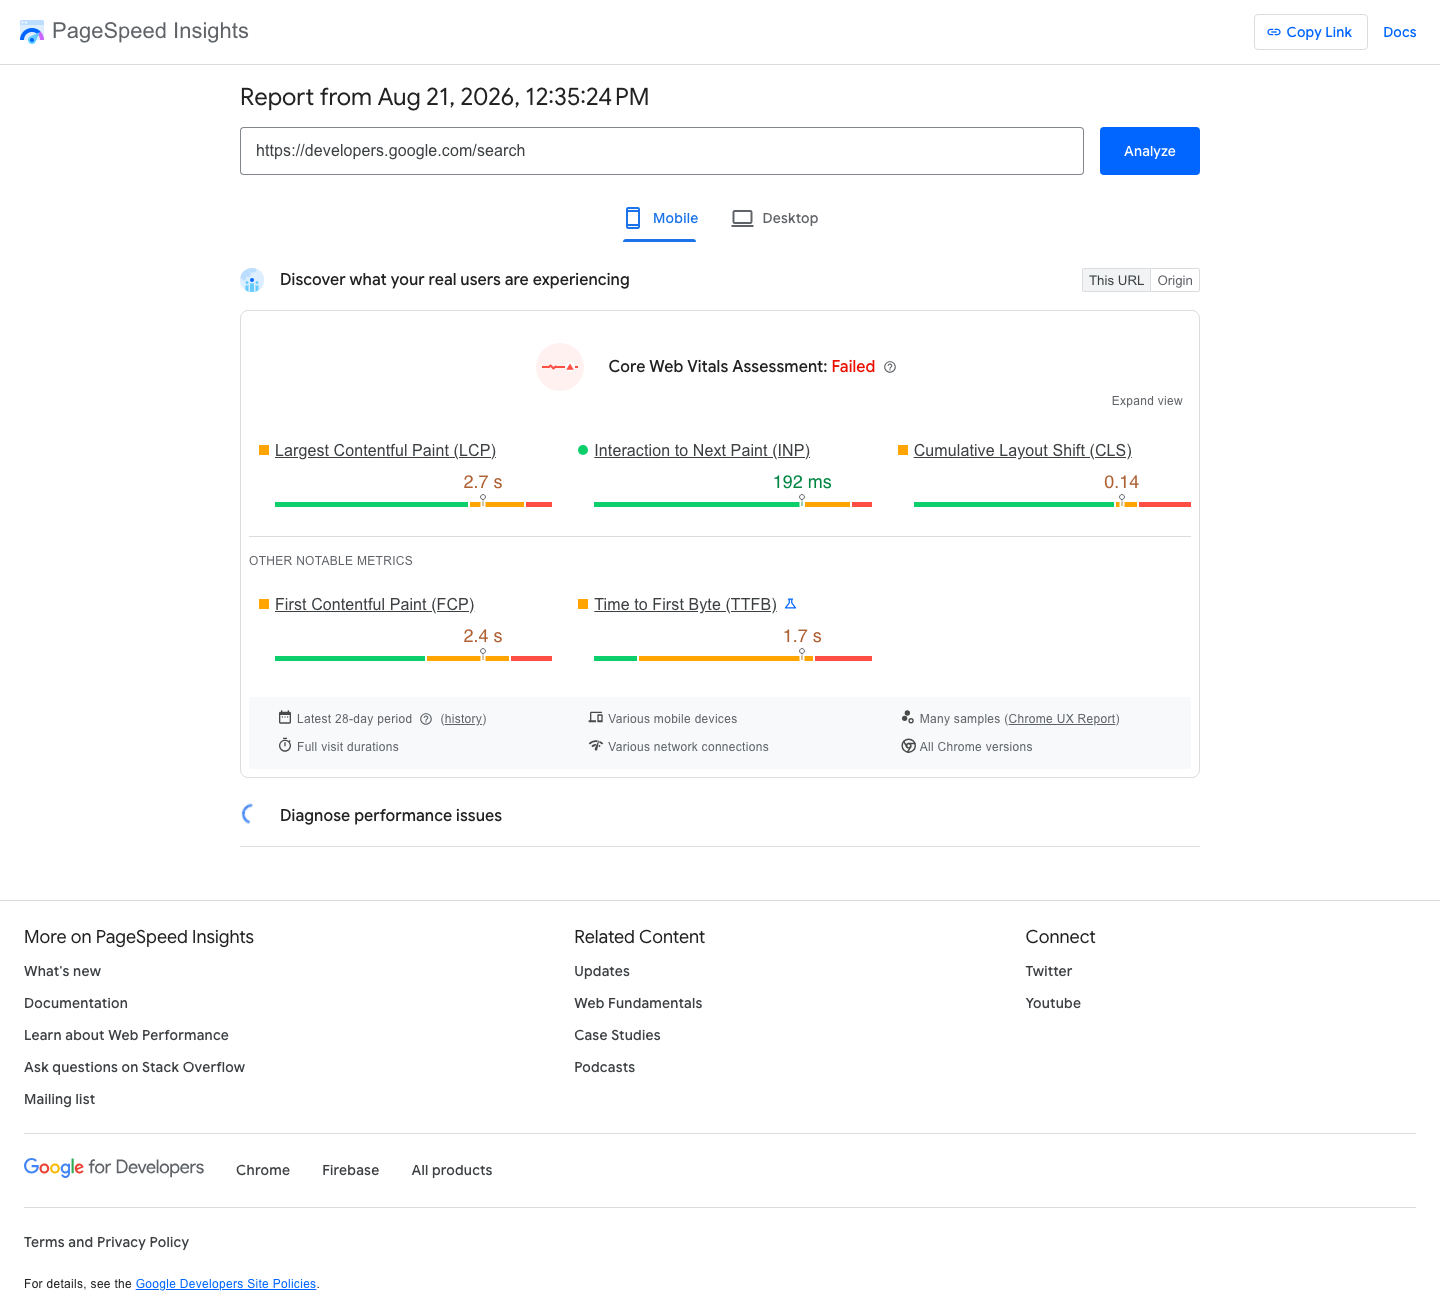Select the Origin toggle

tap(1175, 280)
